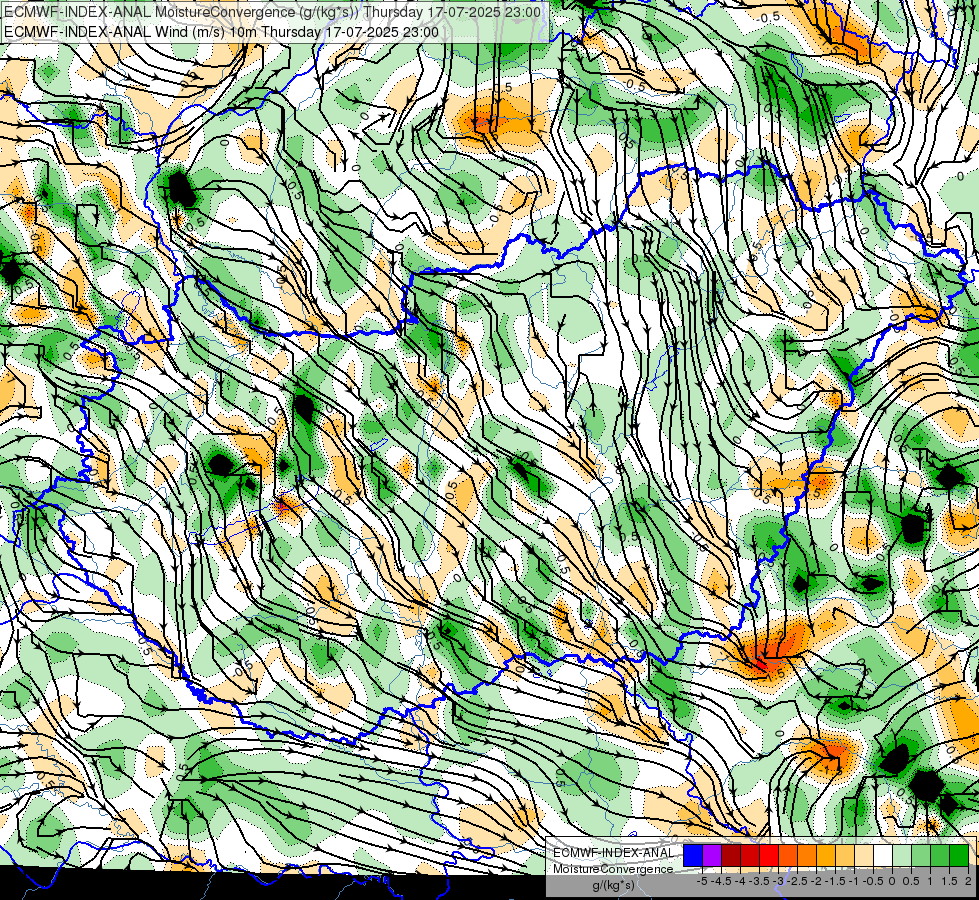Screen dimensions: 979x900
Task: Select the darkest green swatch before 2
Action: [959, 856]
